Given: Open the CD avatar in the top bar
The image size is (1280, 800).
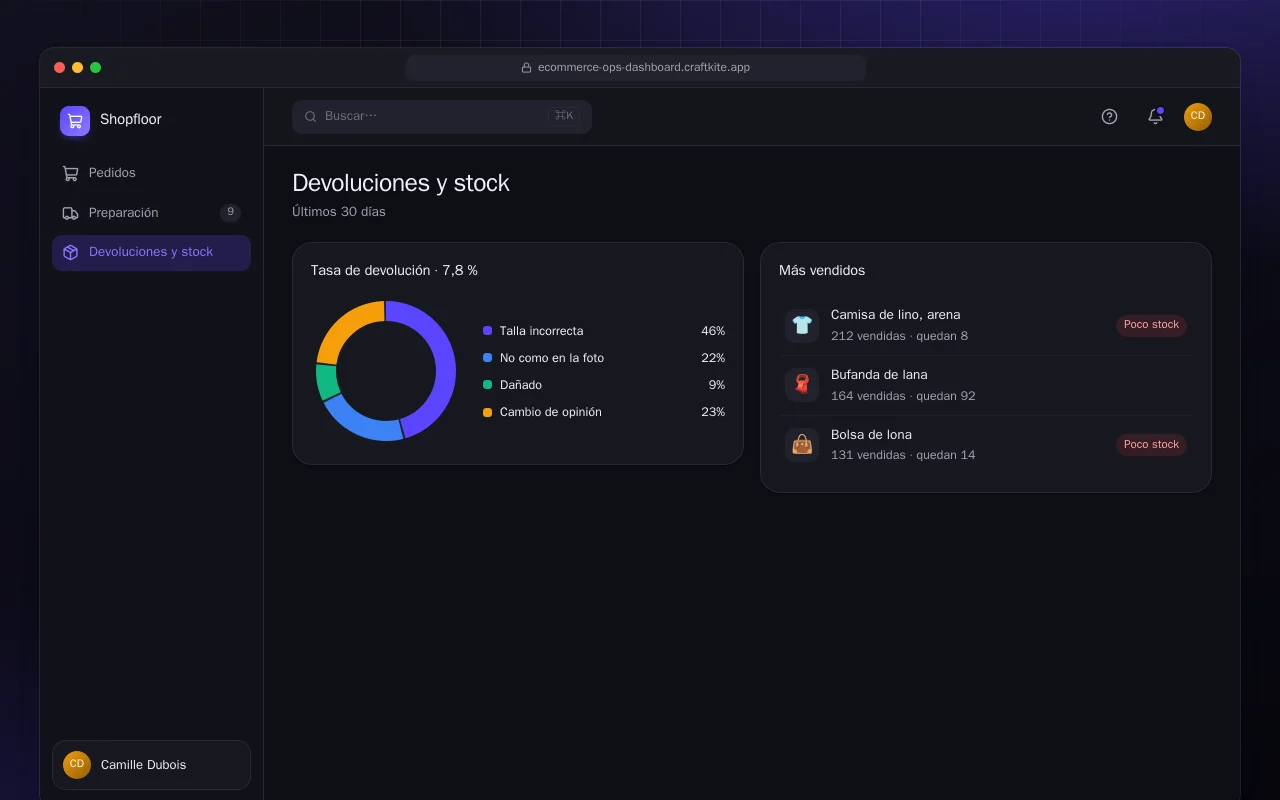Looking at the screenshot, I should pos(1198,117).
